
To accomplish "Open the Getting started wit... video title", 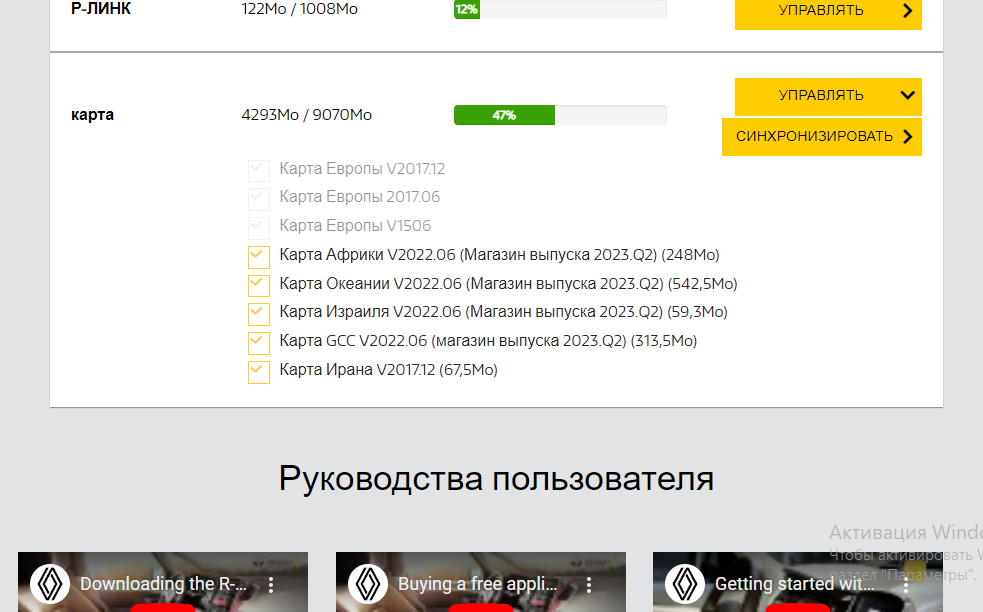I will pyautogui.click(x=794, y=584).
